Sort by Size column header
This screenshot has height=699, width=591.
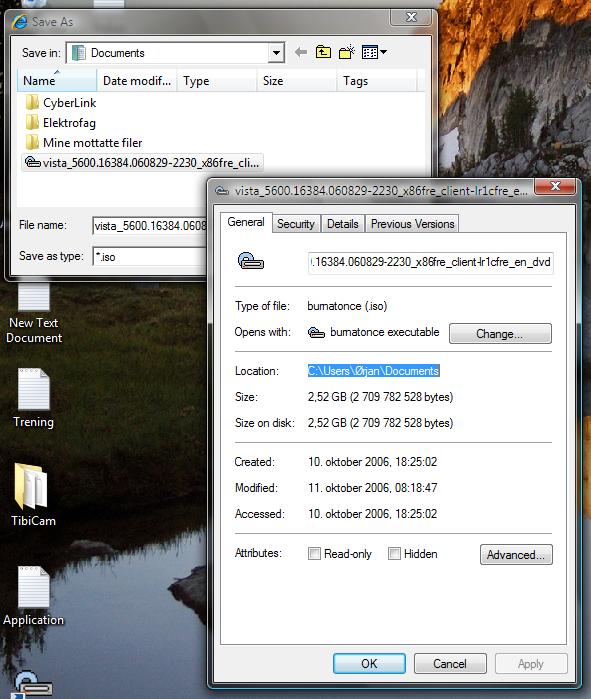pyautogui.click(x=296, y=81)
